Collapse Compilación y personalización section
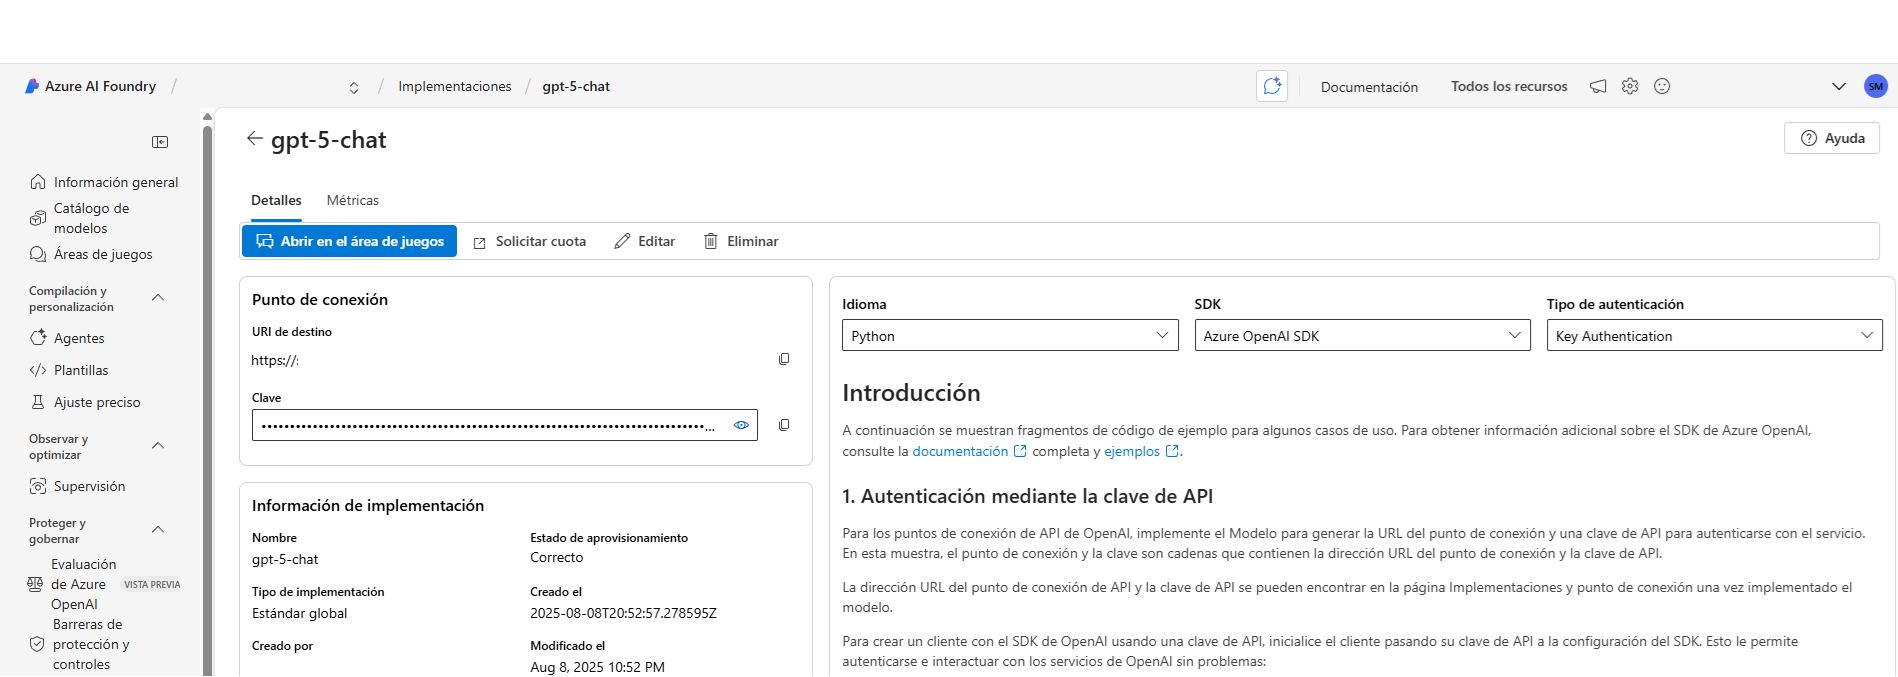 (x=158, y=298)
